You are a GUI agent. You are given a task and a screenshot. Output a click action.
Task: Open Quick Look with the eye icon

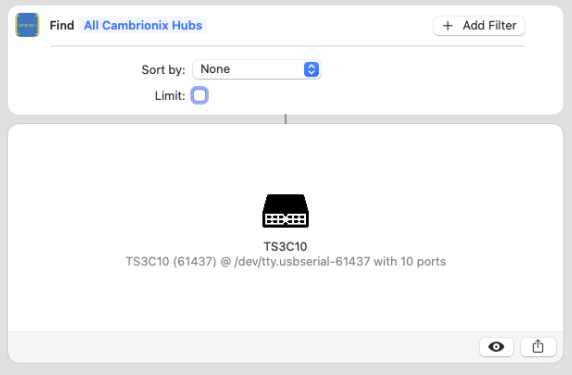coord(496,347)
